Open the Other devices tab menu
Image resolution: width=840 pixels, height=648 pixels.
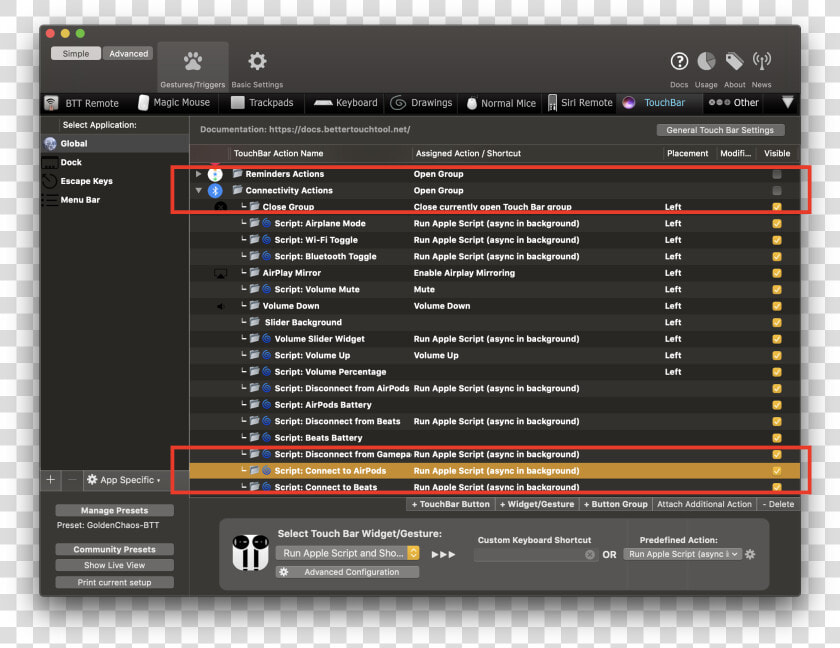point(733,103)
